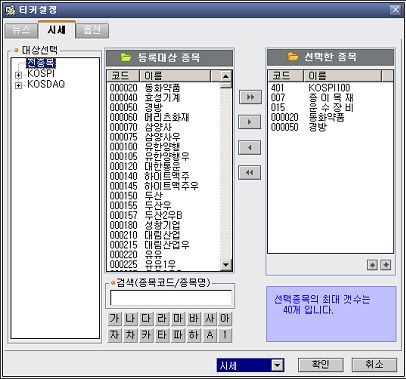Select KOSPI in the target tree
Image resolution: width=406 pixels, height=379 pixels.
tap(41, 73)
